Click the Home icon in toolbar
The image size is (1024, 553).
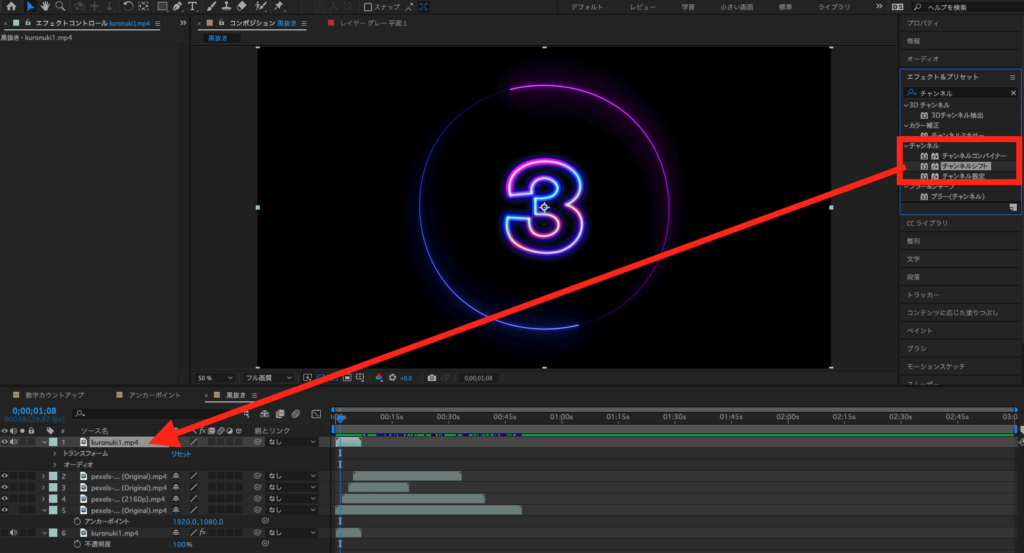tap(10, 7)
